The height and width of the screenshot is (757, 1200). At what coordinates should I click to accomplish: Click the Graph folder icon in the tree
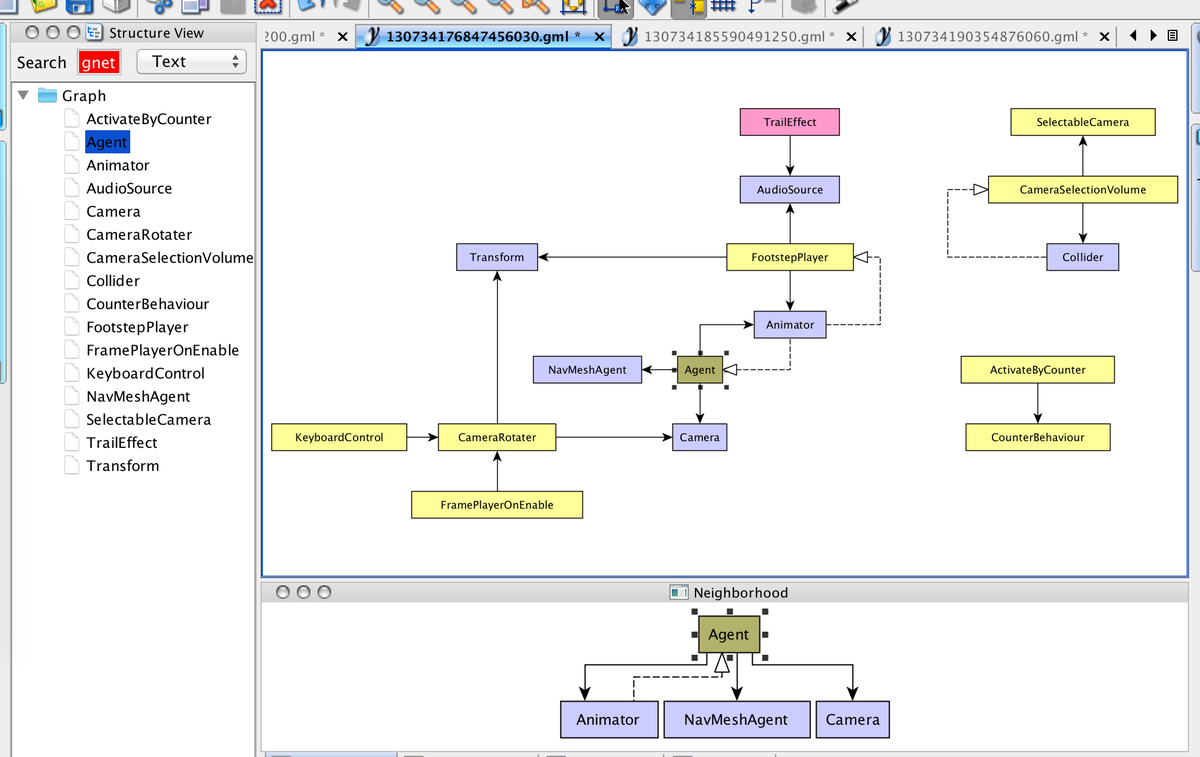pyautogui.click(x=47, y=96)
